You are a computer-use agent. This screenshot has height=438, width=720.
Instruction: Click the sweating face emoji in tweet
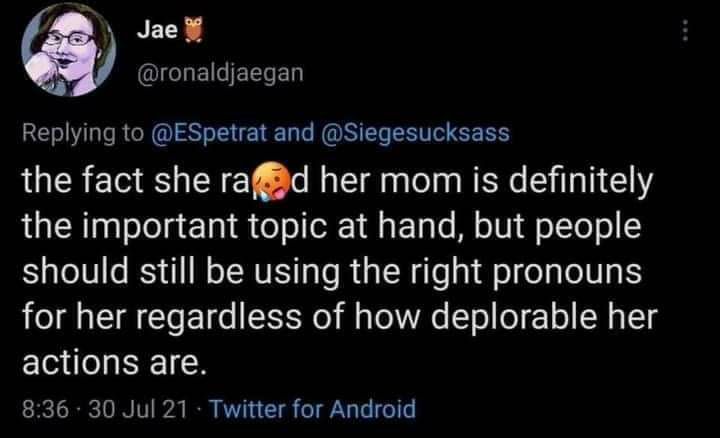pos(271,186)
